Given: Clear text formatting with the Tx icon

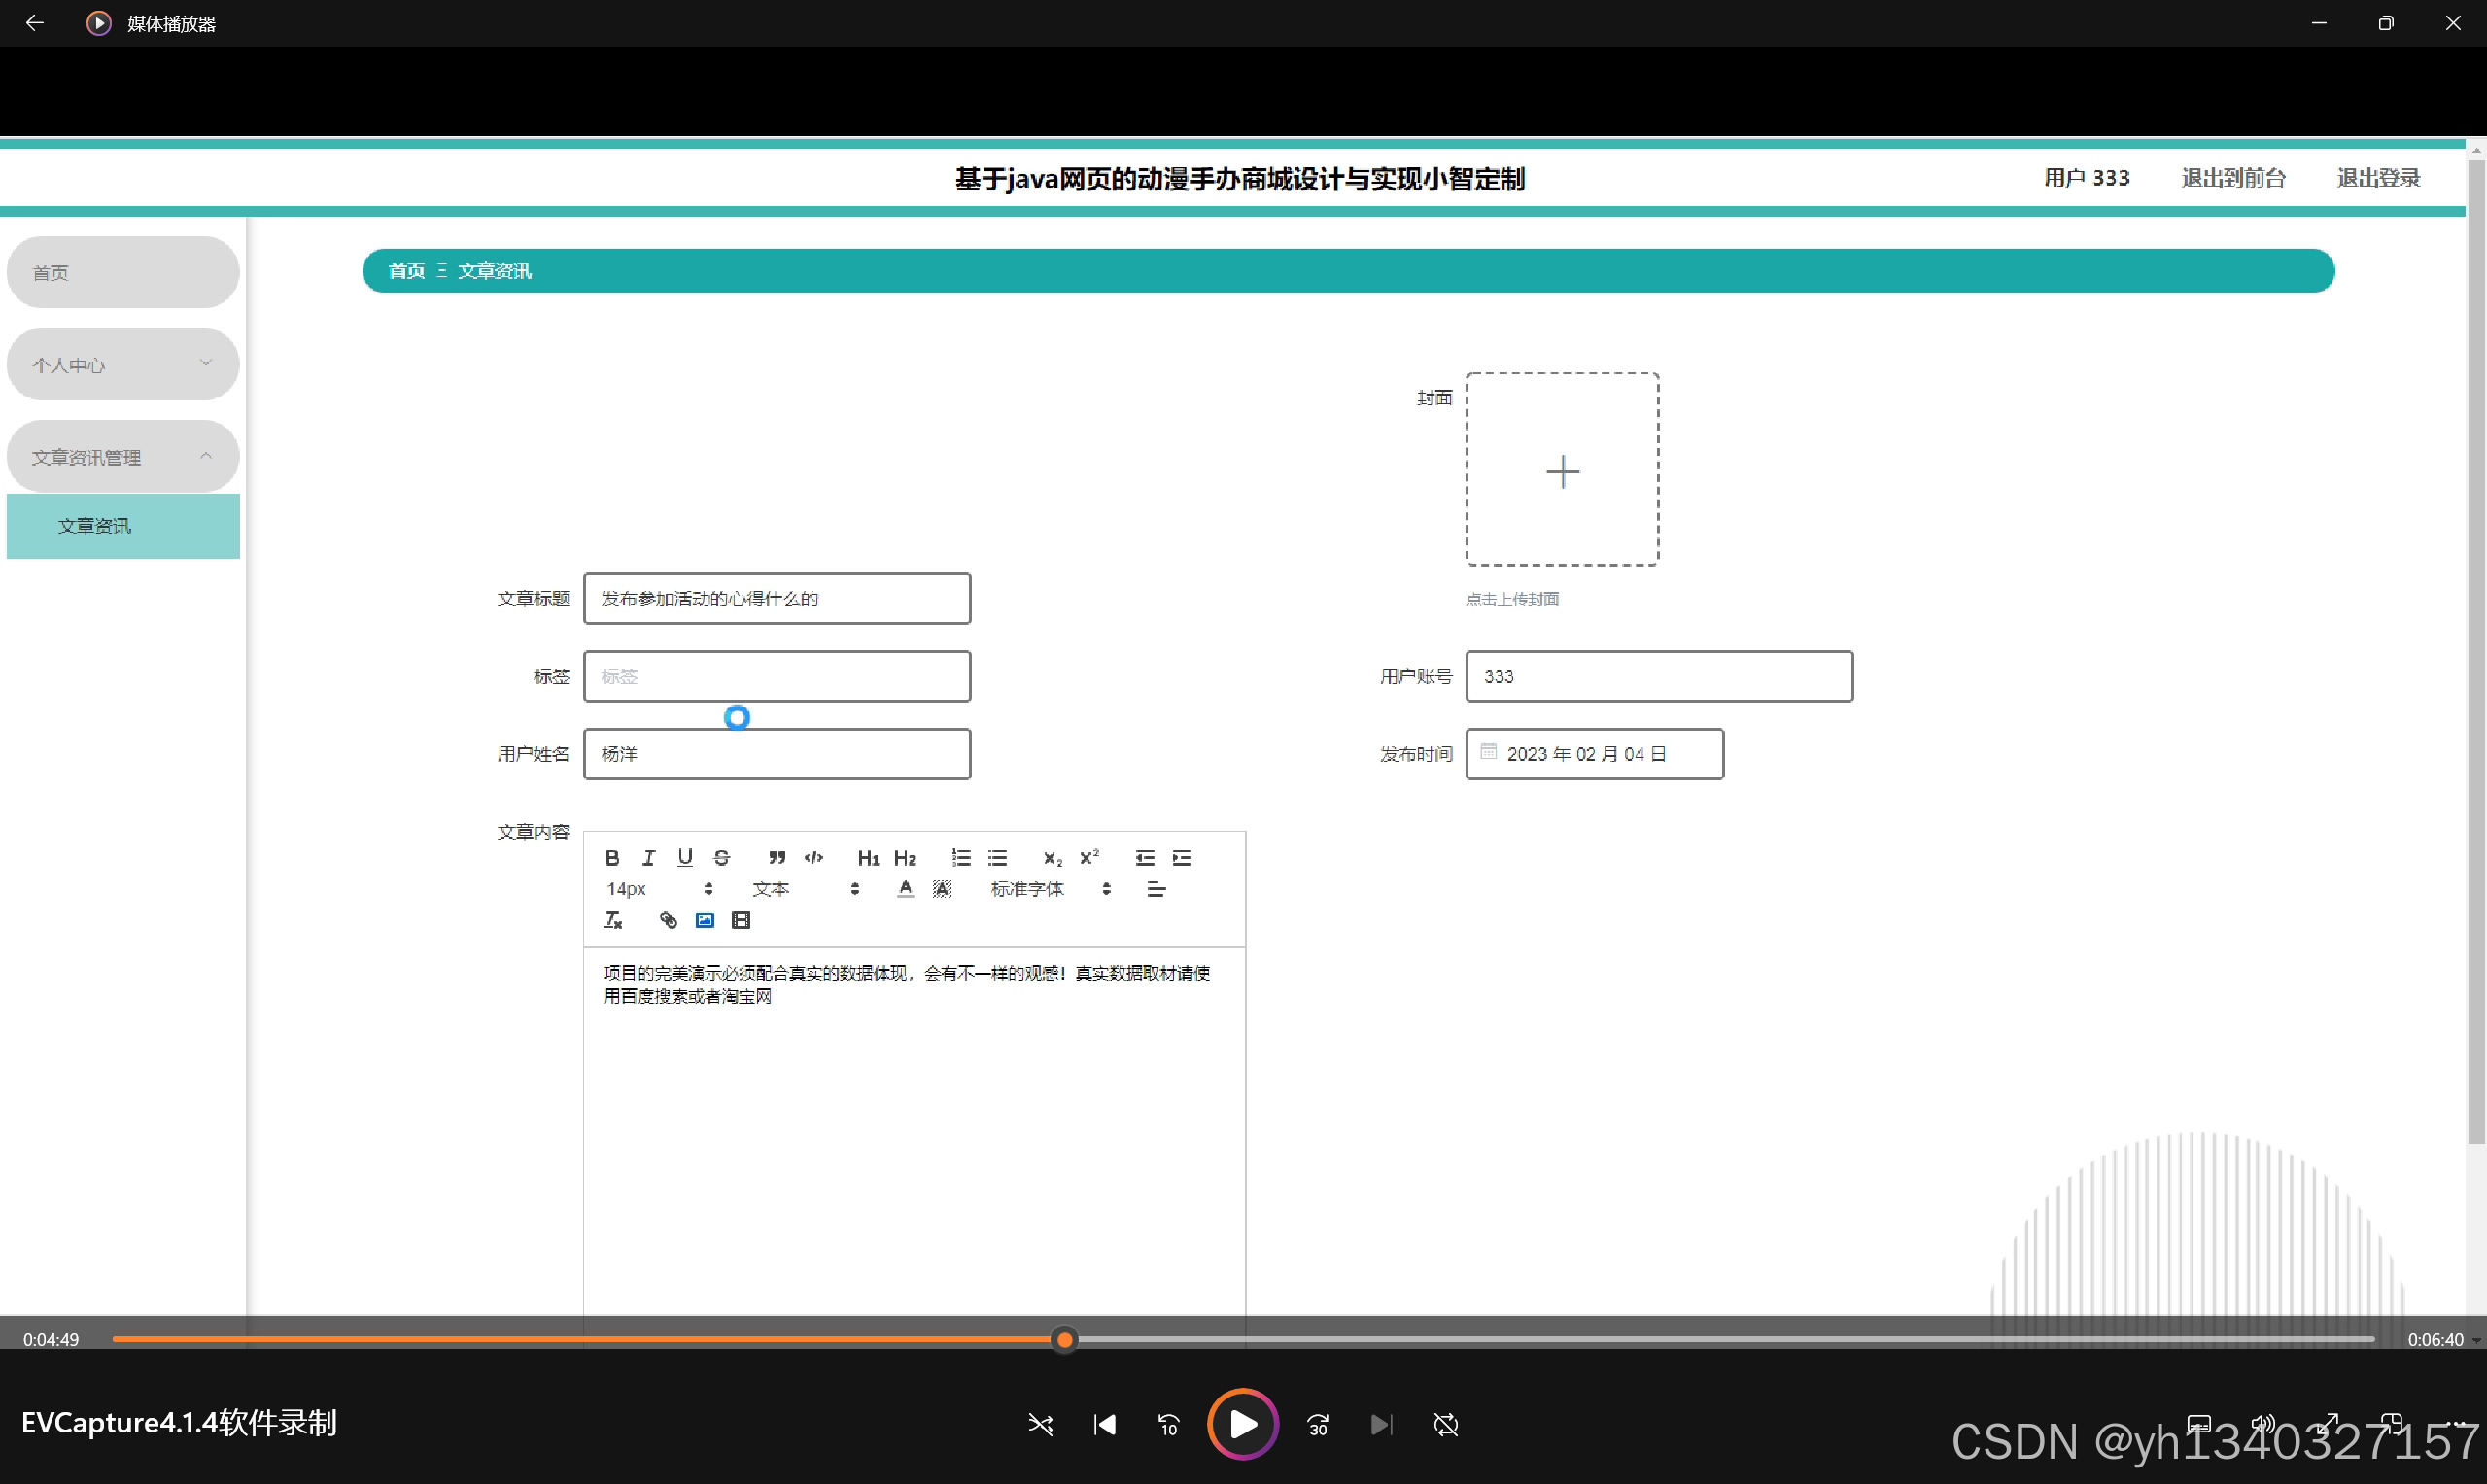Looking at the screenshot, I should (613, 920).
